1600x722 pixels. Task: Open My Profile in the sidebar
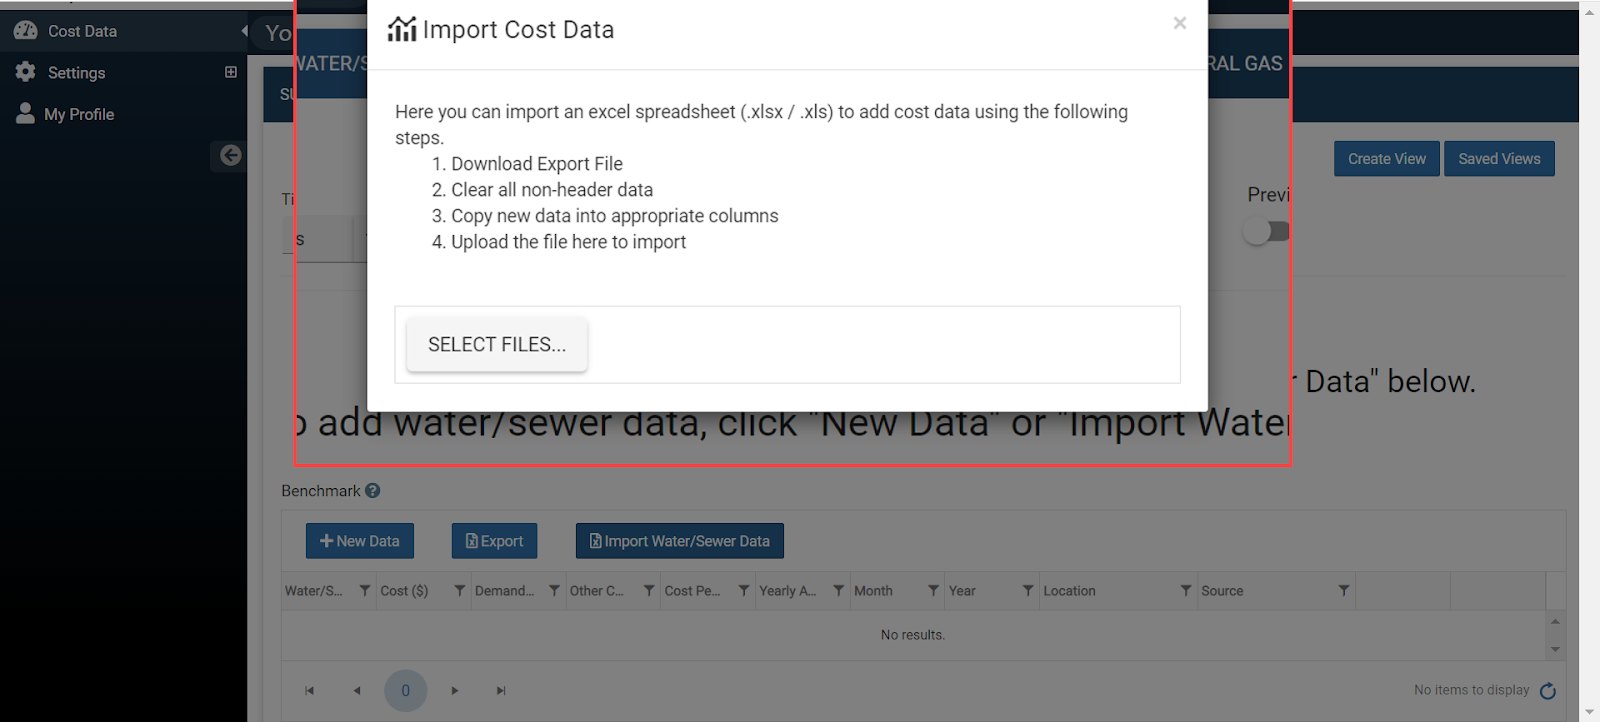(x=79, y=114)
